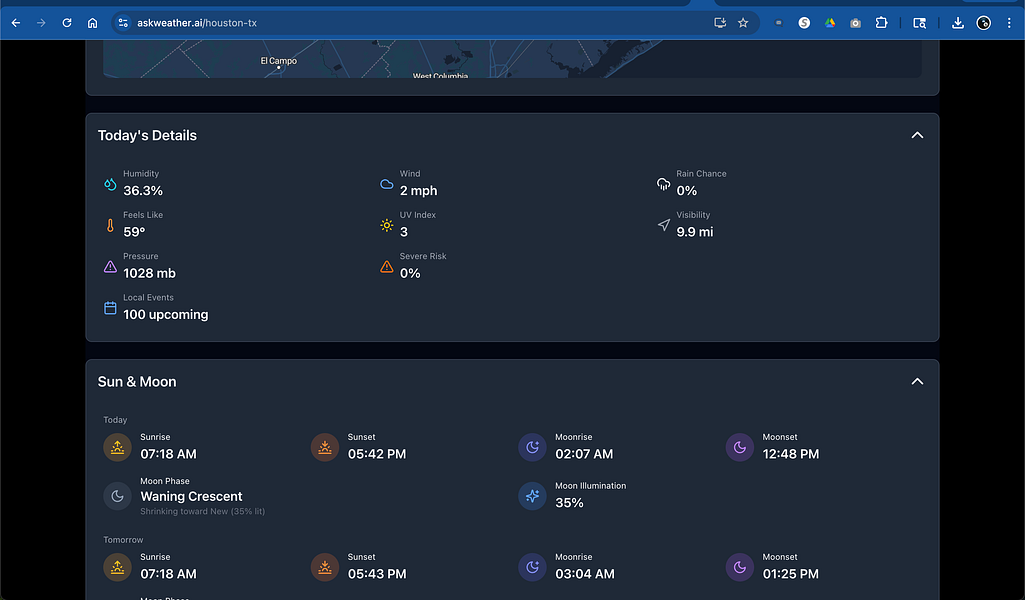Click the Humidity droplet icon
Screen dimensions: 1025x600
(x=110, y=184)
